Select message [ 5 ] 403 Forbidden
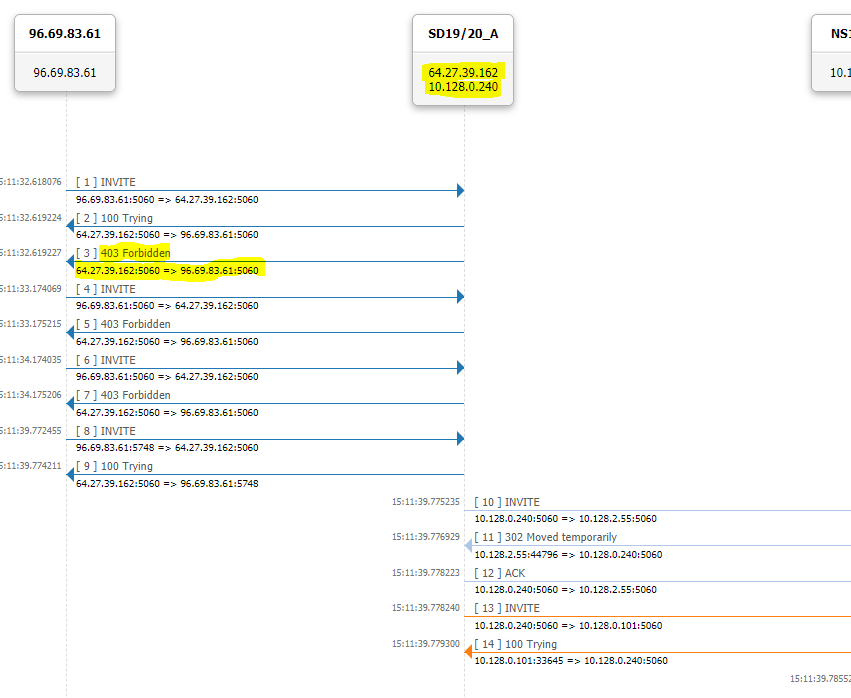Image resolution: width=851 pixels, height=698 pixels. coord(134,324)
